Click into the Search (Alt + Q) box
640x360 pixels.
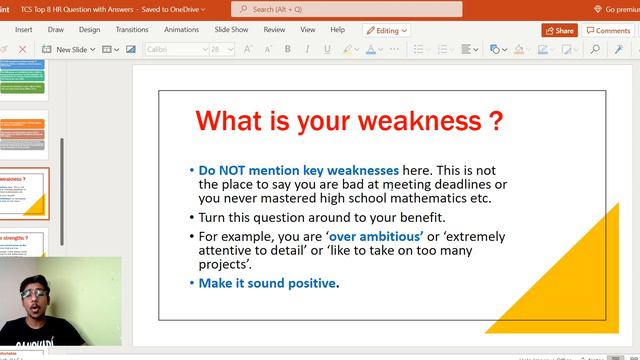(347, 9)
